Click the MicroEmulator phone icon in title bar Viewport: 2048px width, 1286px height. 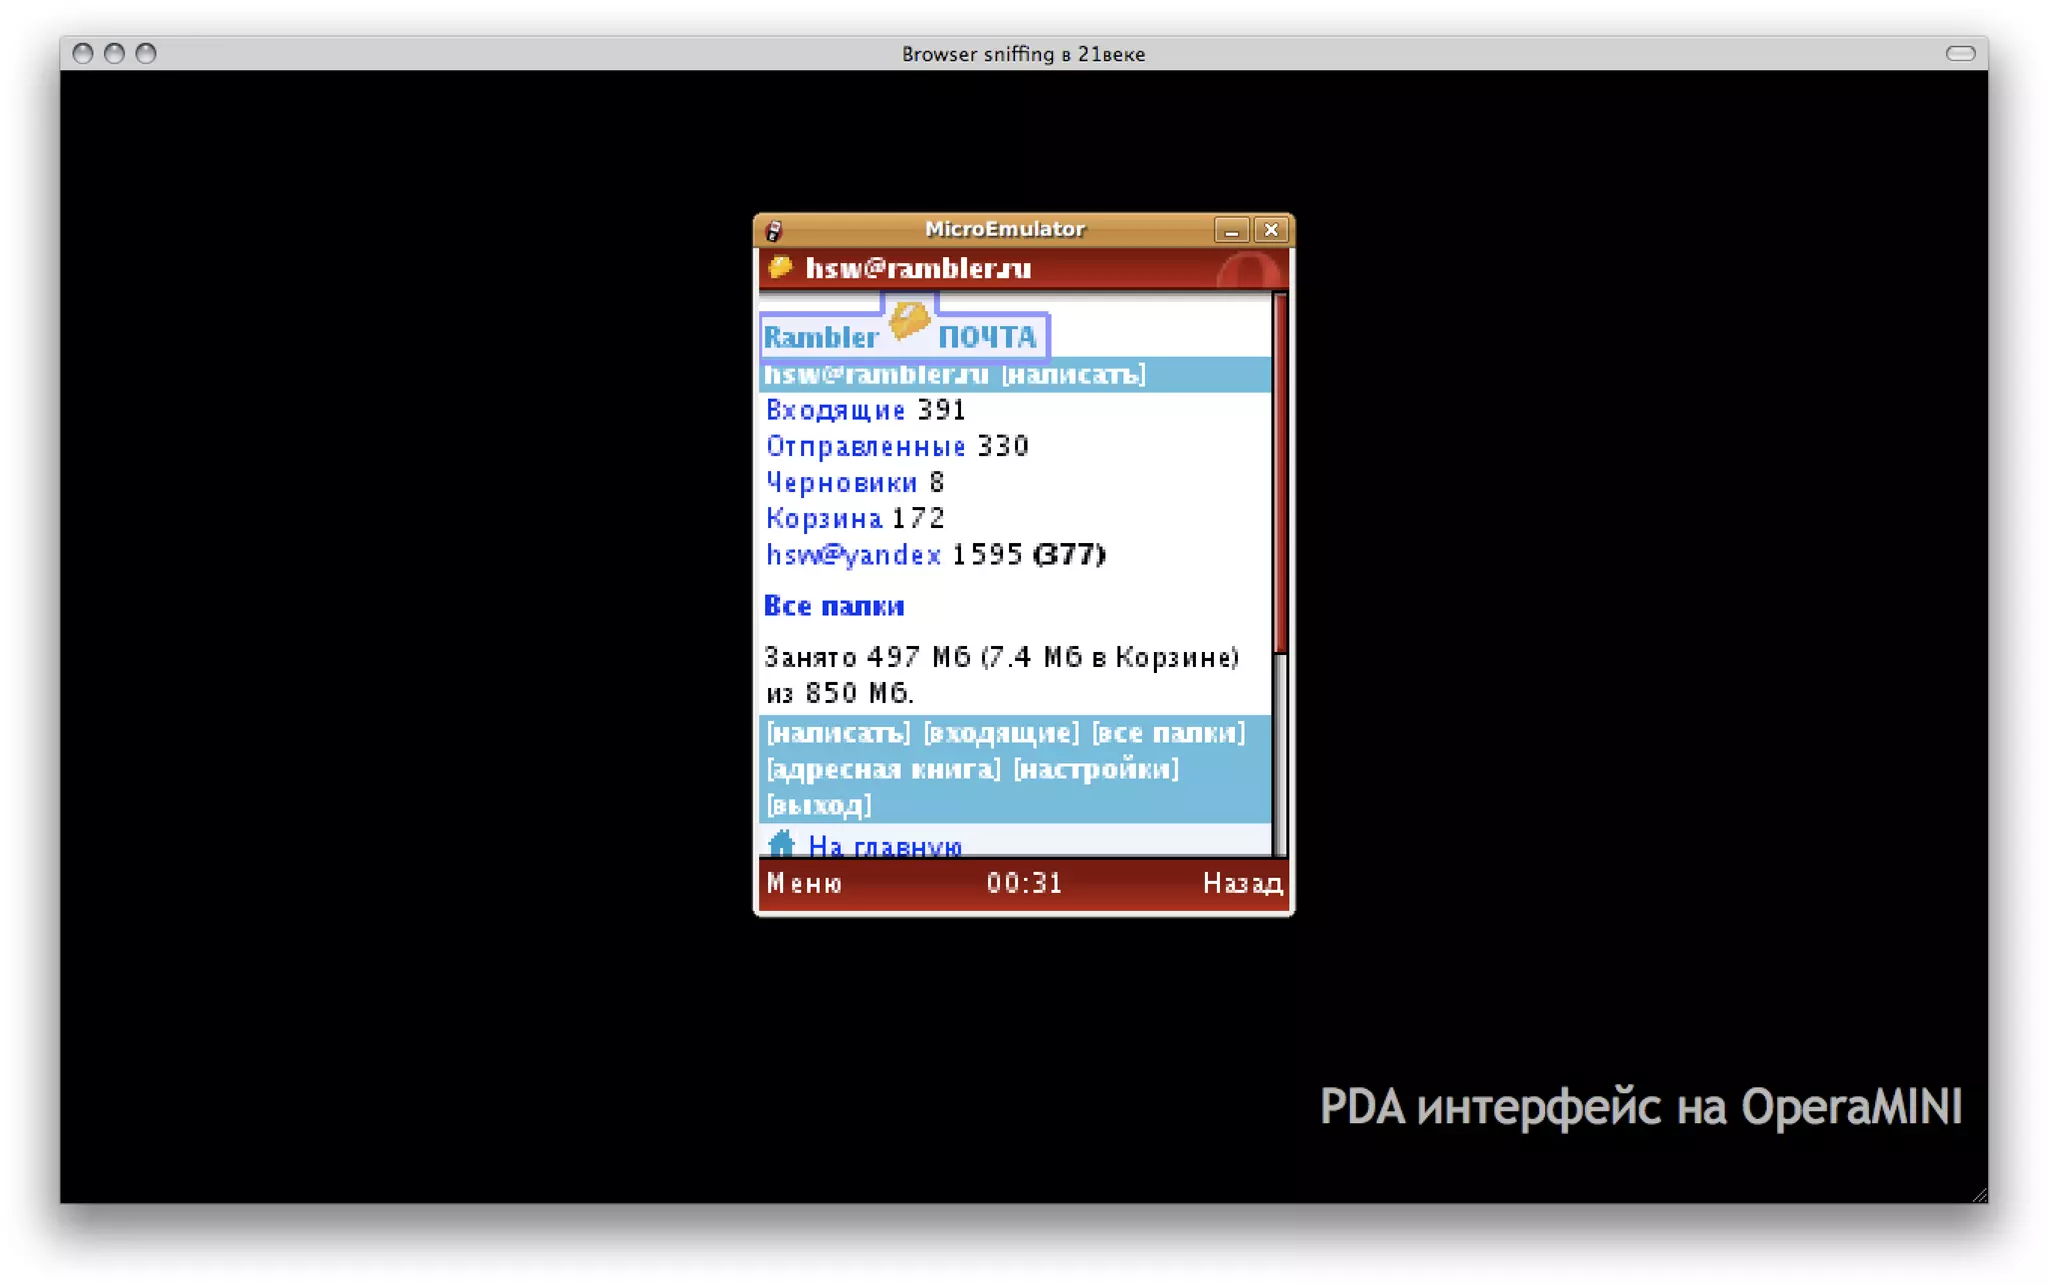pyautogui.click(x=774, y=231)
